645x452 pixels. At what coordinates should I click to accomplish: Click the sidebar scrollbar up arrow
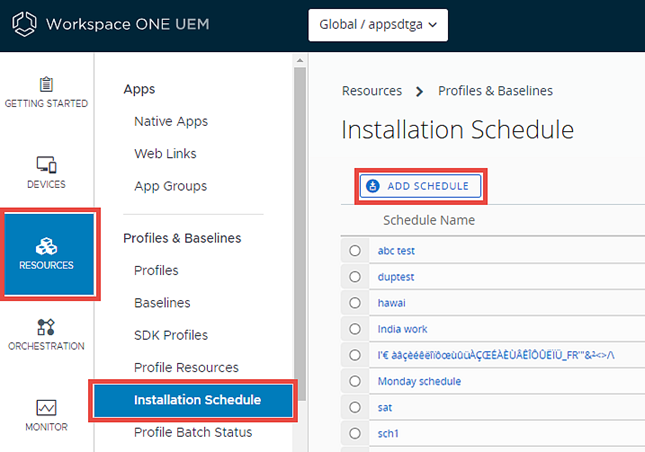click(300, 60)
